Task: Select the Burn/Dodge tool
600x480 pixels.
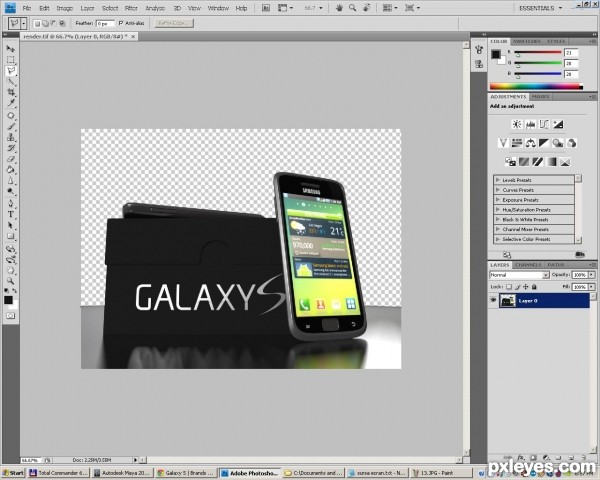Action: coord(10,191)
